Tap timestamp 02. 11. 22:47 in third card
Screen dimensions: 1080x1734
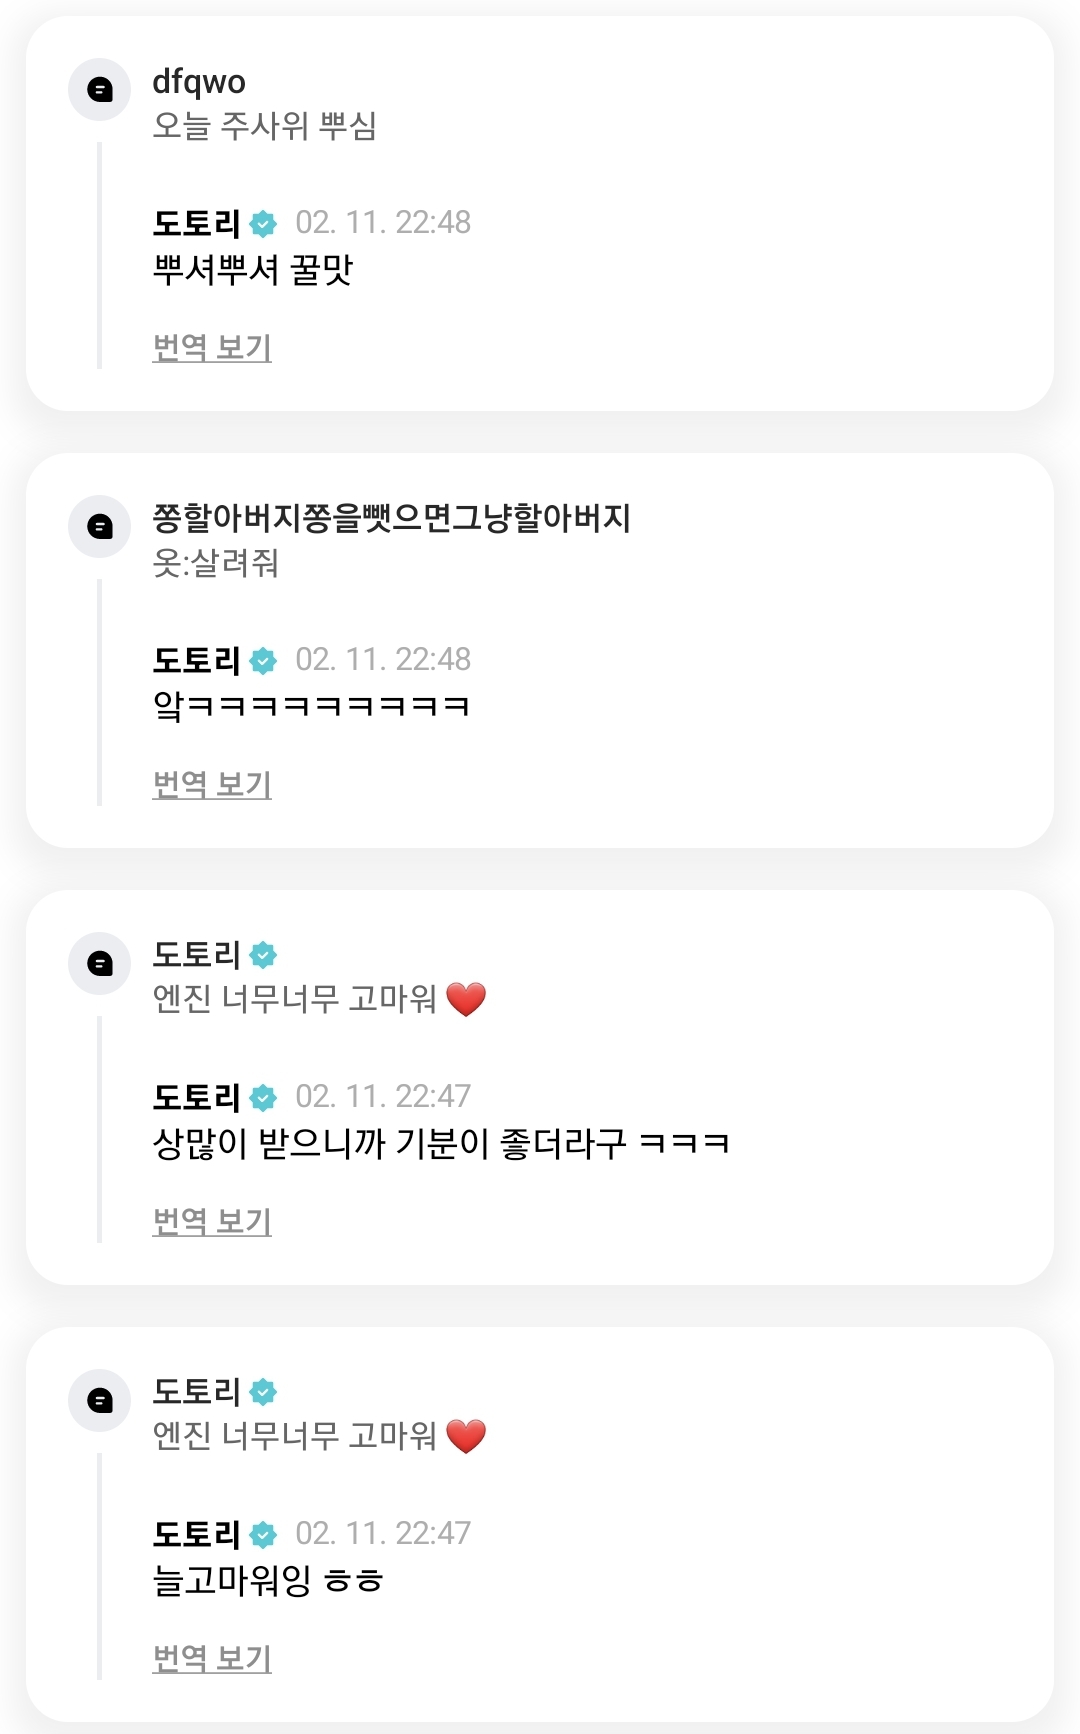pyautogui.click(x=383, y=1097)
